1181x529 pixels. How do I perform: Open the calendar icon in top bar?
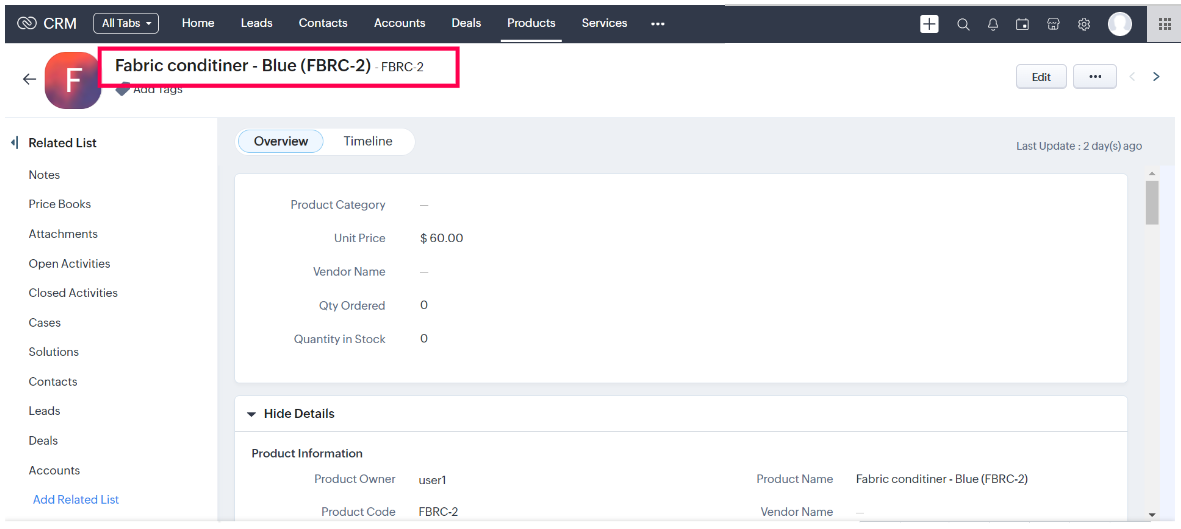[1022, 24]
